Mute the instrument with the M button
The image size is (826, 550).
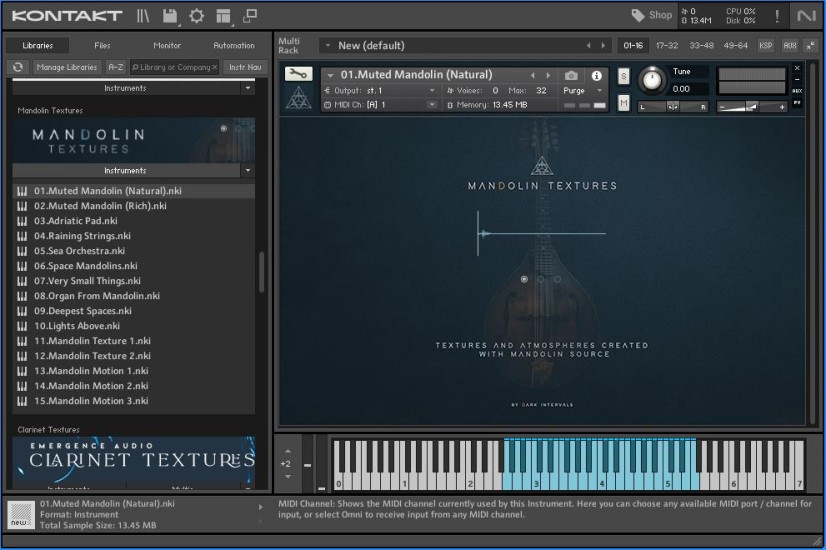(624, 102)
